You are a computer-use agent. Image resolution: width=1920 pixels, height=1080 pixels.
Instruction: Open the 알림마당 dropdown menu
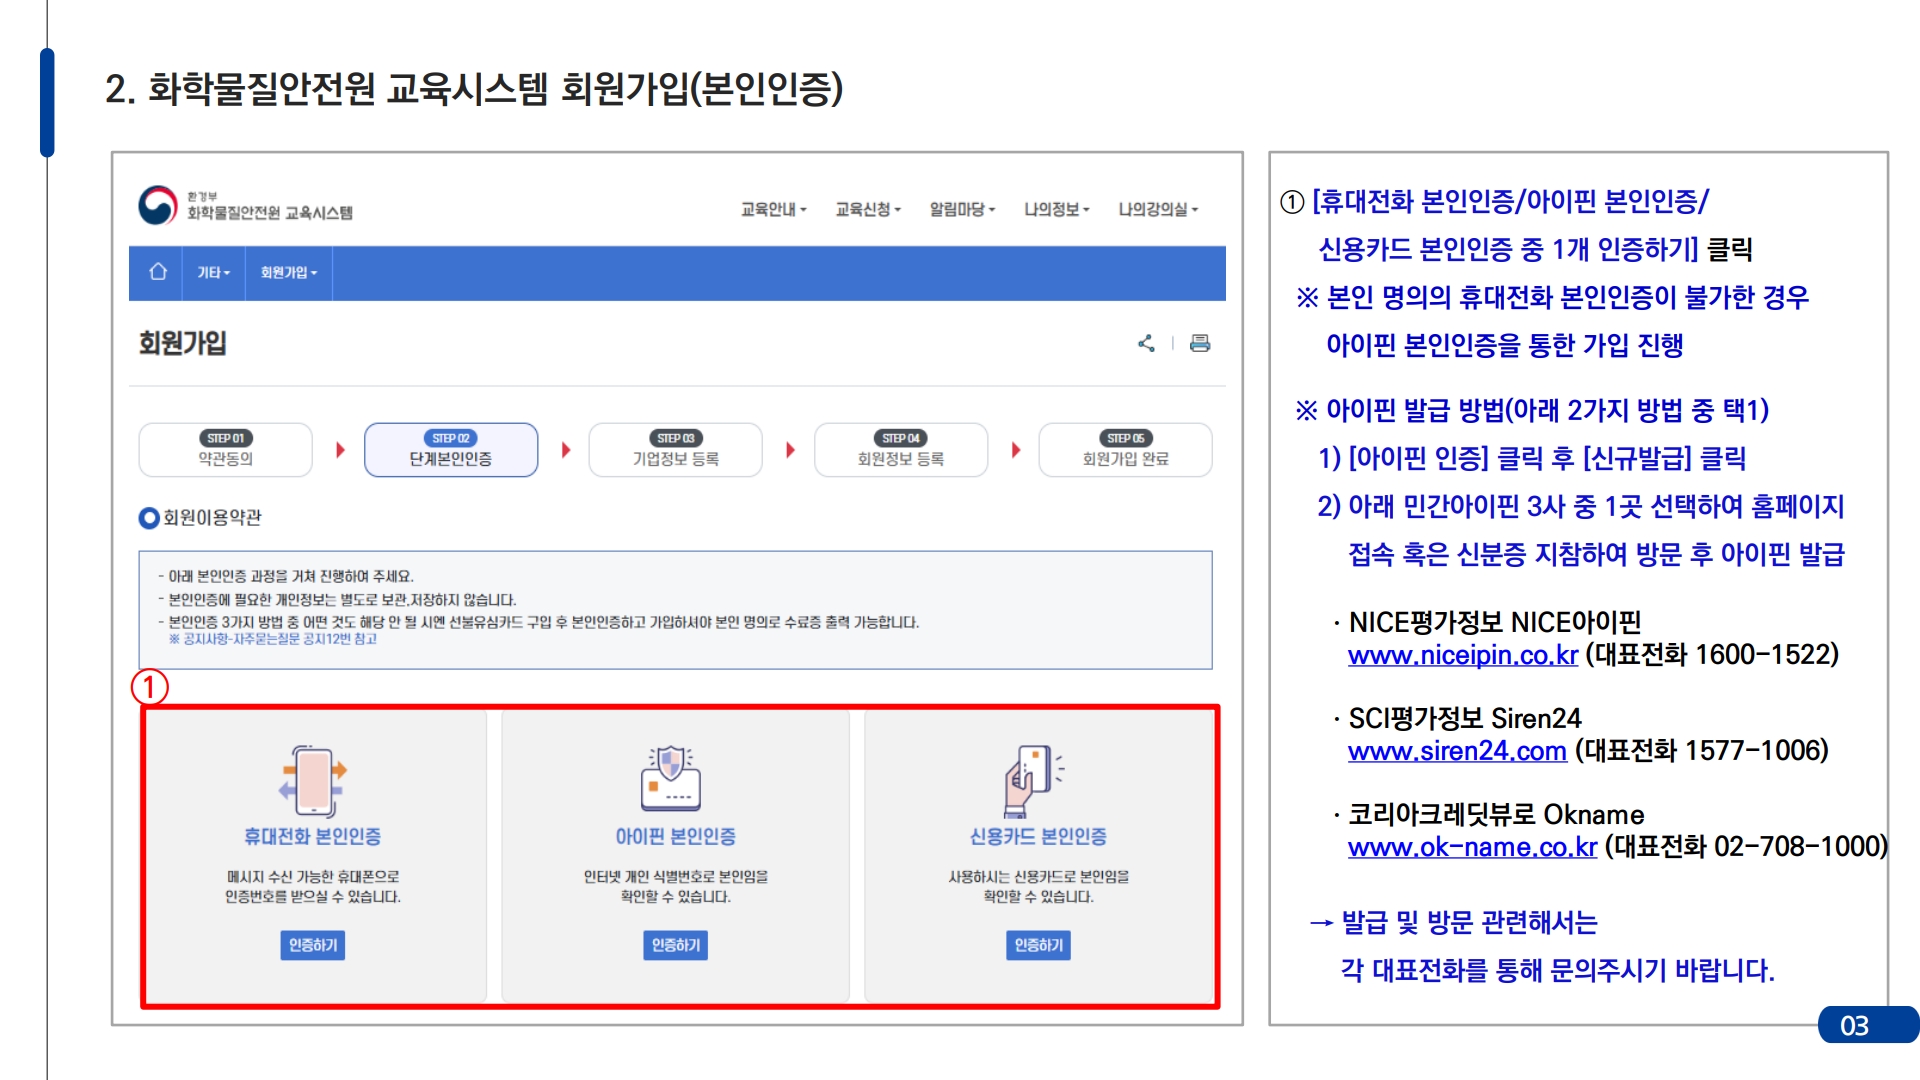pyautogui.click(x=962, y=209)
